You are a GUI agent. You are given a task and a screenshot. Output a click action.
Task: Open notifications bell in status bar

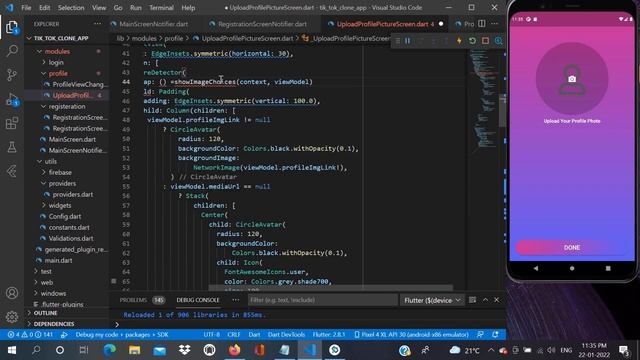[x=495, y=335]
